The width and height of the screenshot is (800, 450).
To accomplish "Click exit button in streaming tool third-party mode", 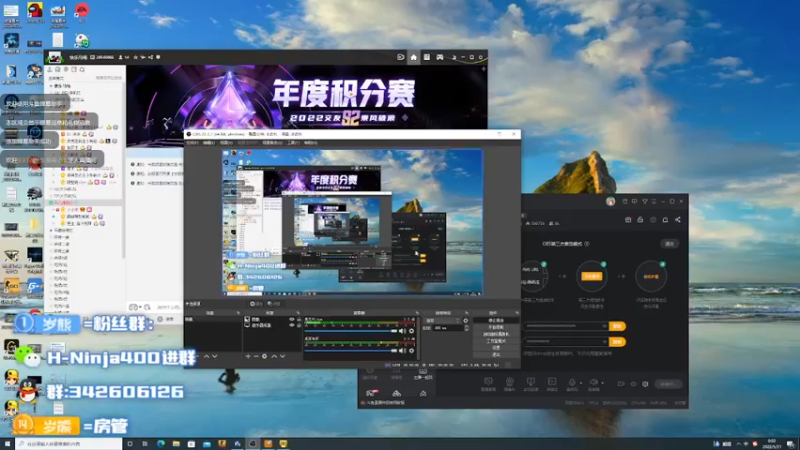I will click(x=669, y=243).
